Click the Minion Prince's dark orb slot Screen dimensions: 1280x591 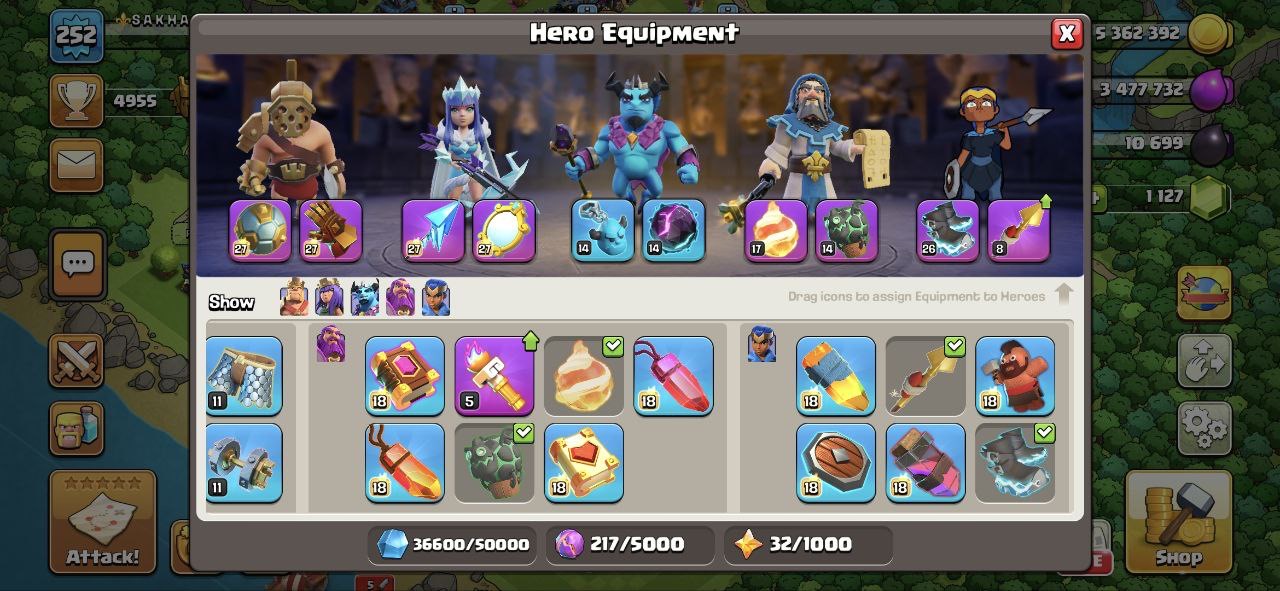point(674,230)
